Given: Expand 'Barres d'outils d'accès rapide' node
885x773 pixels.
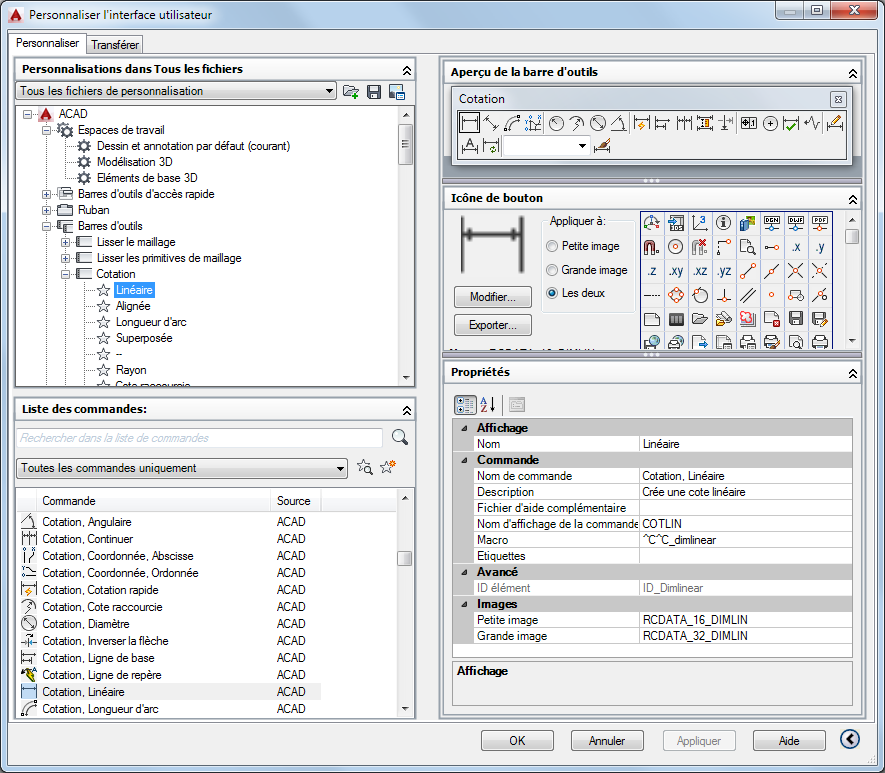Looking at the screenshot, I should click(46, 194).
